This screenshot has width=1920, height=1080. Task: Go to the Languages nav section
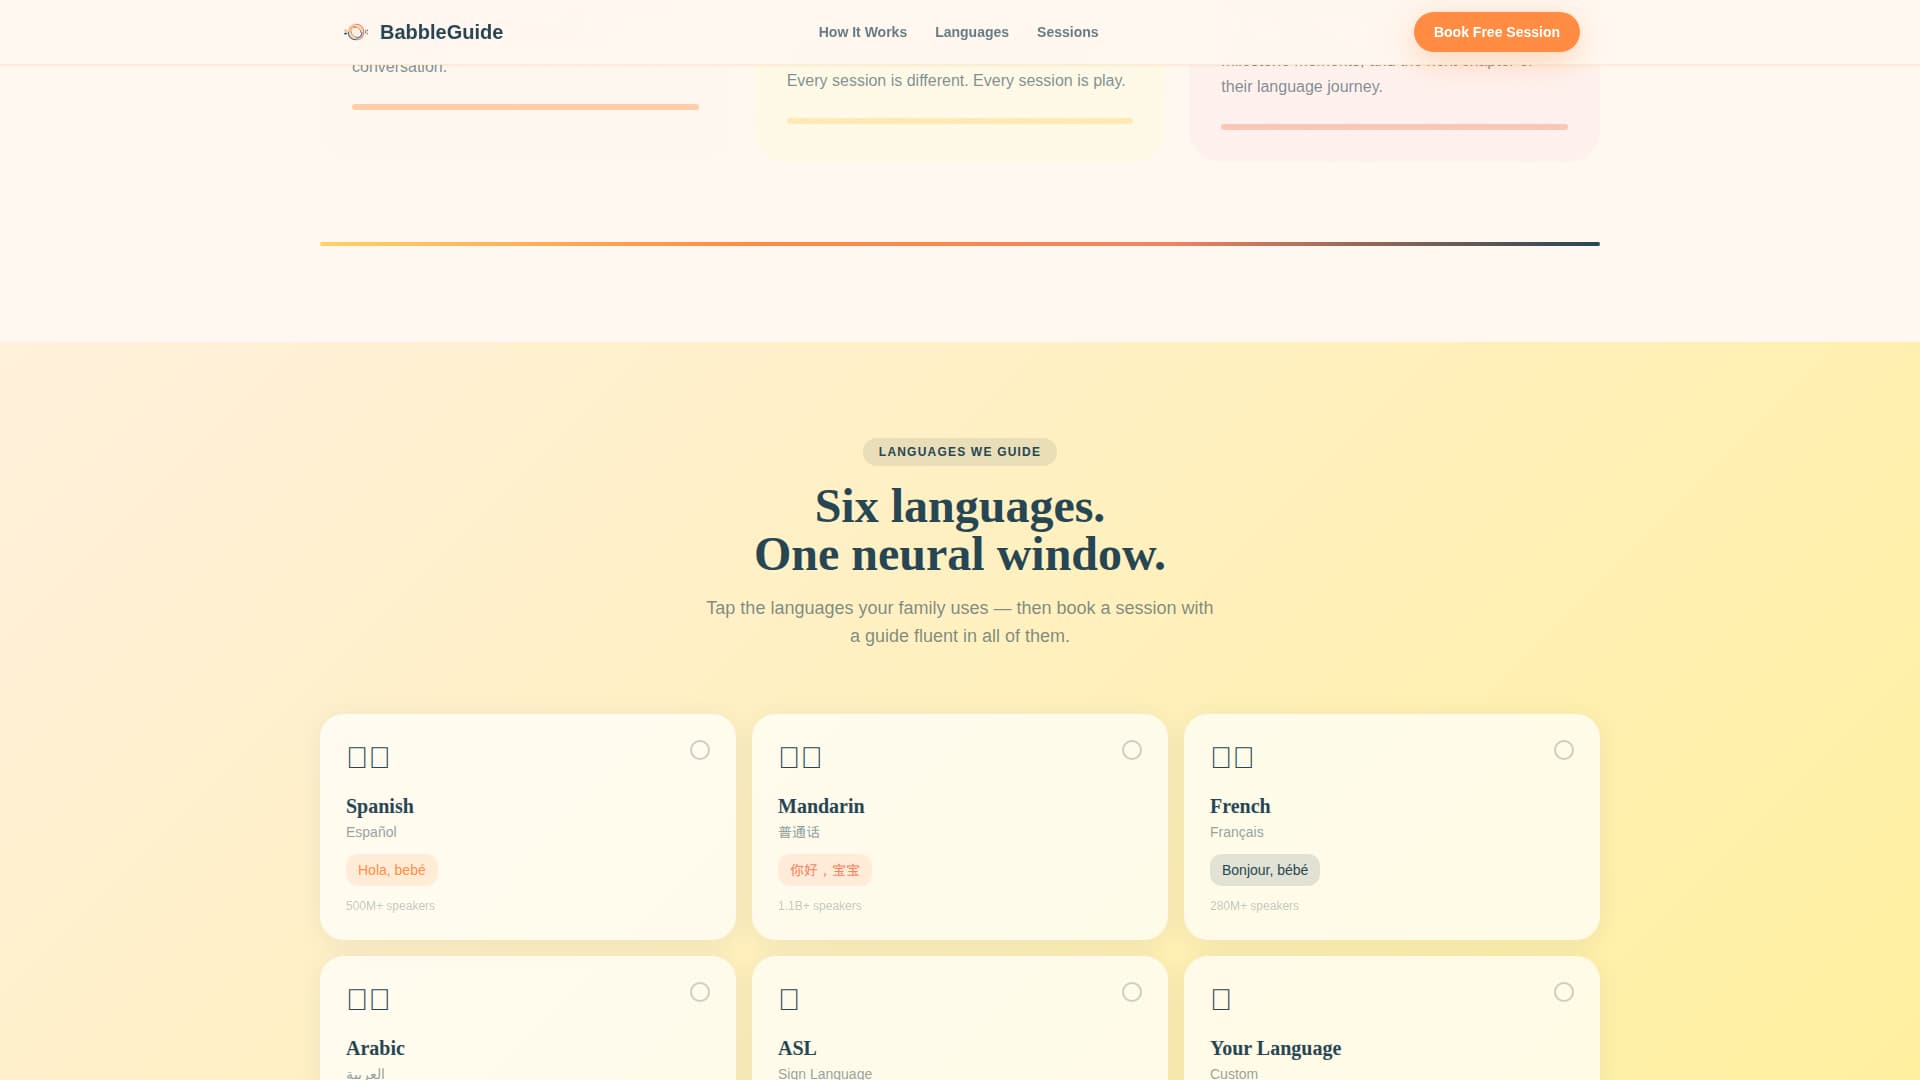(971, 32)
